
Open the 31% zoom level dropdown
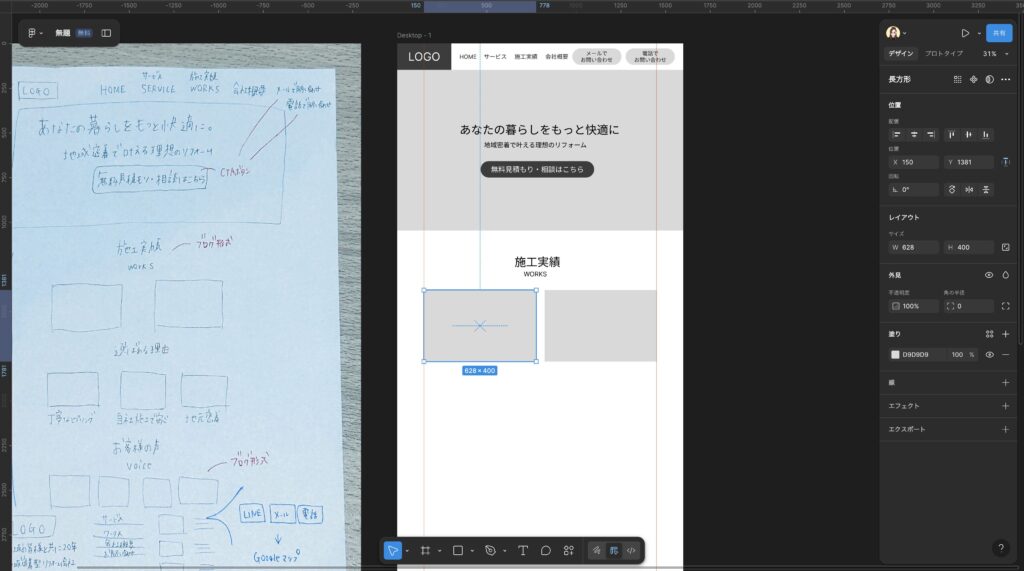coord(995,53)
